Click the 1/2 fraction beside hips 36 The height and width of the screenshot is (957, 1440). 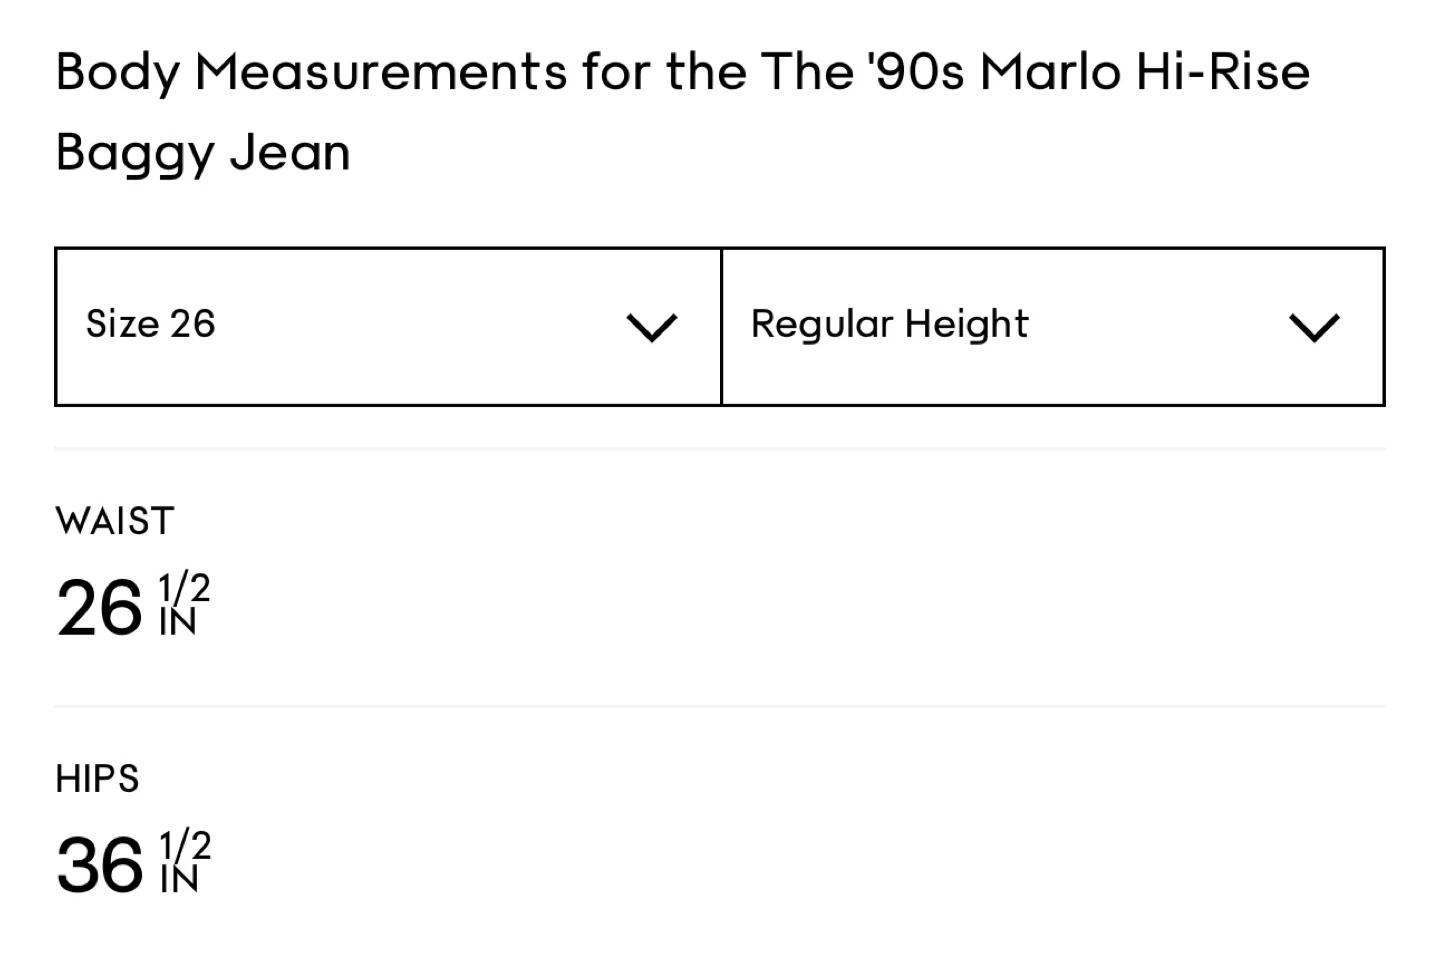[x=185, y=846]
